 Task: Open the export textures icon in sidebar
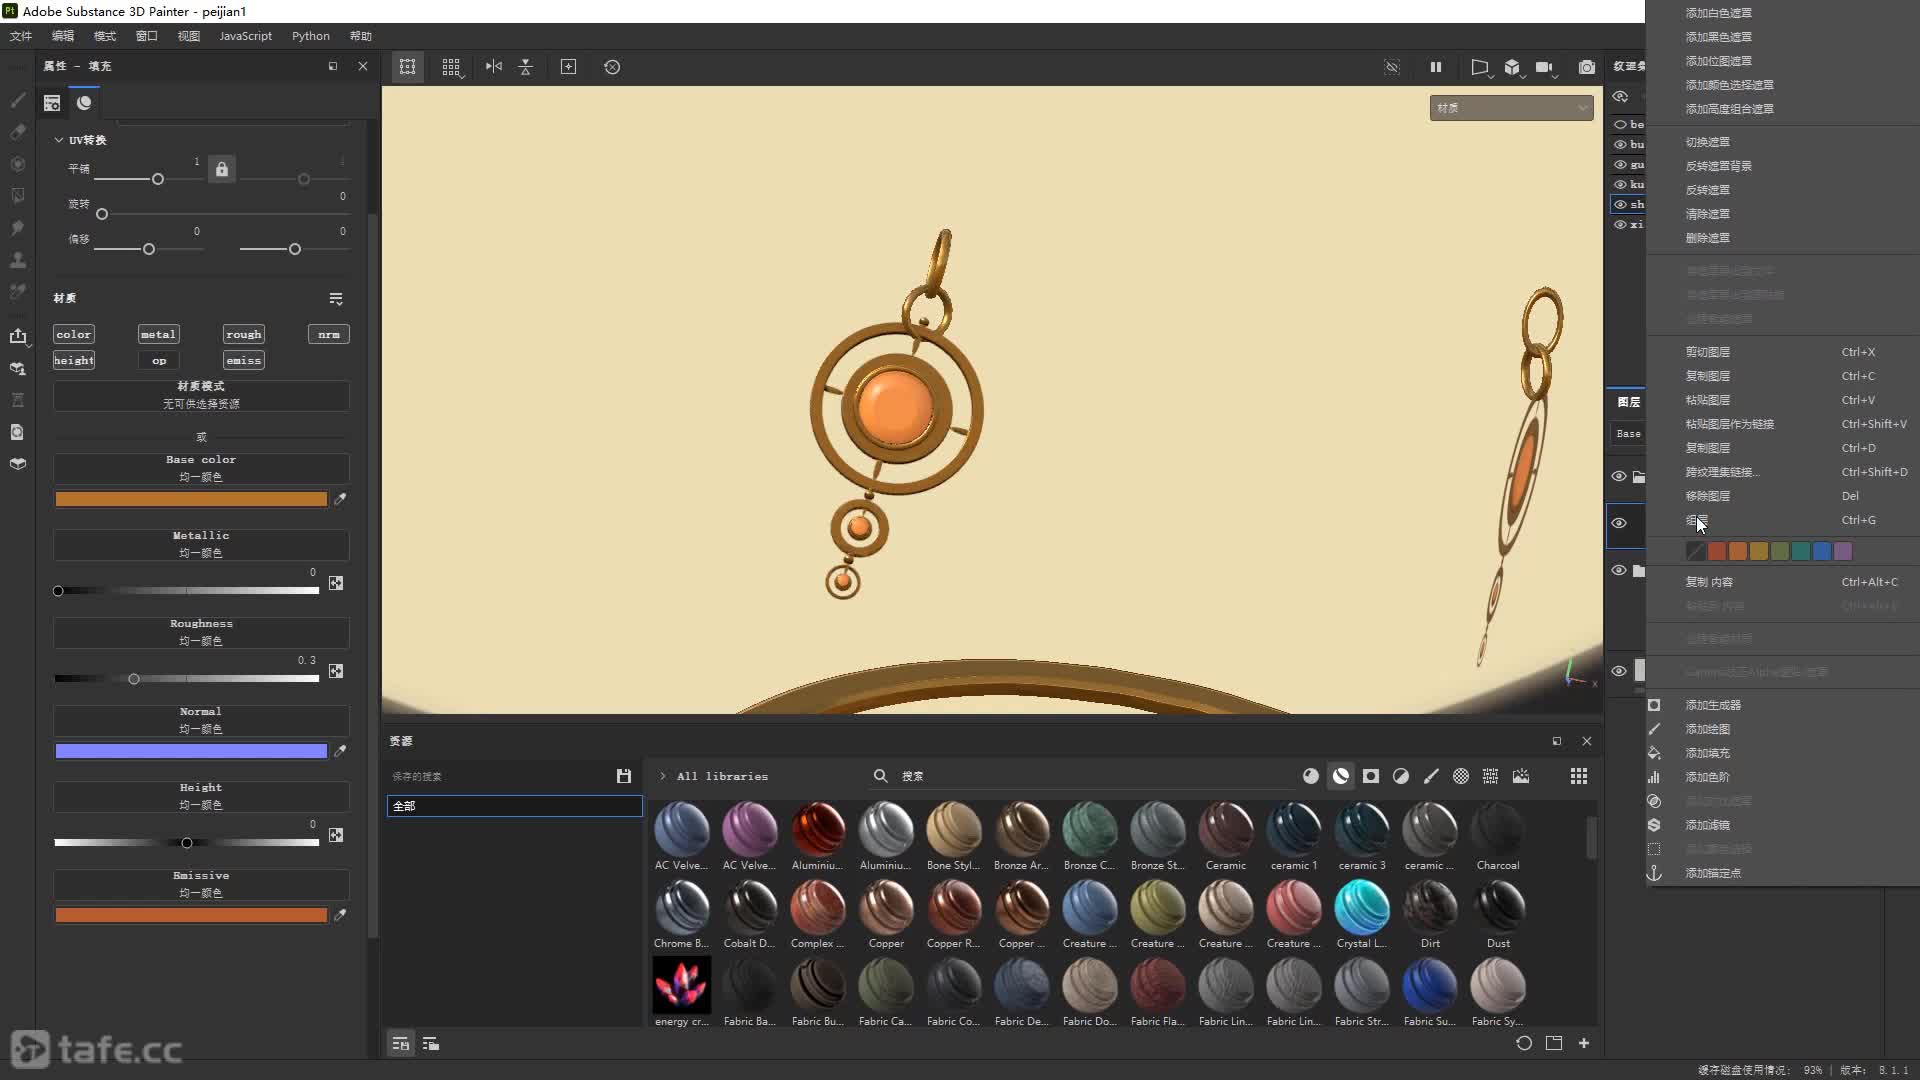[x=17, y=336]
